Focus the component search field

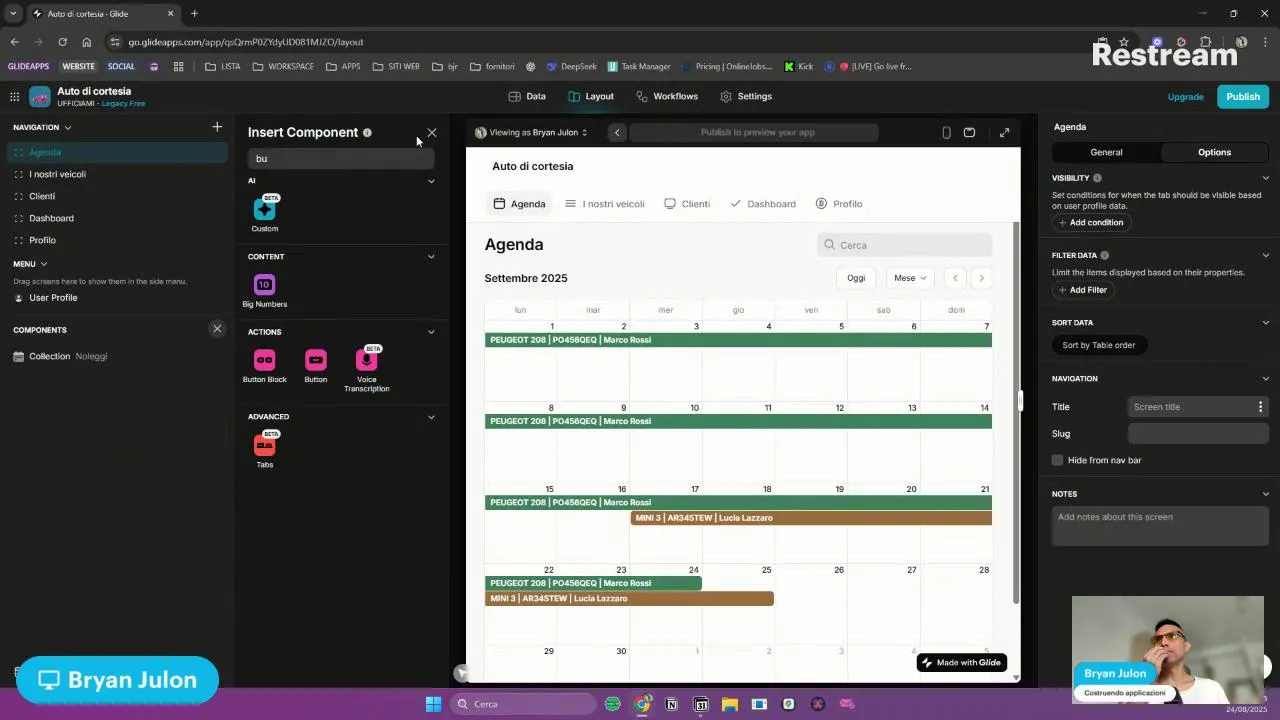pyautogui.click(x=341, y=158)
